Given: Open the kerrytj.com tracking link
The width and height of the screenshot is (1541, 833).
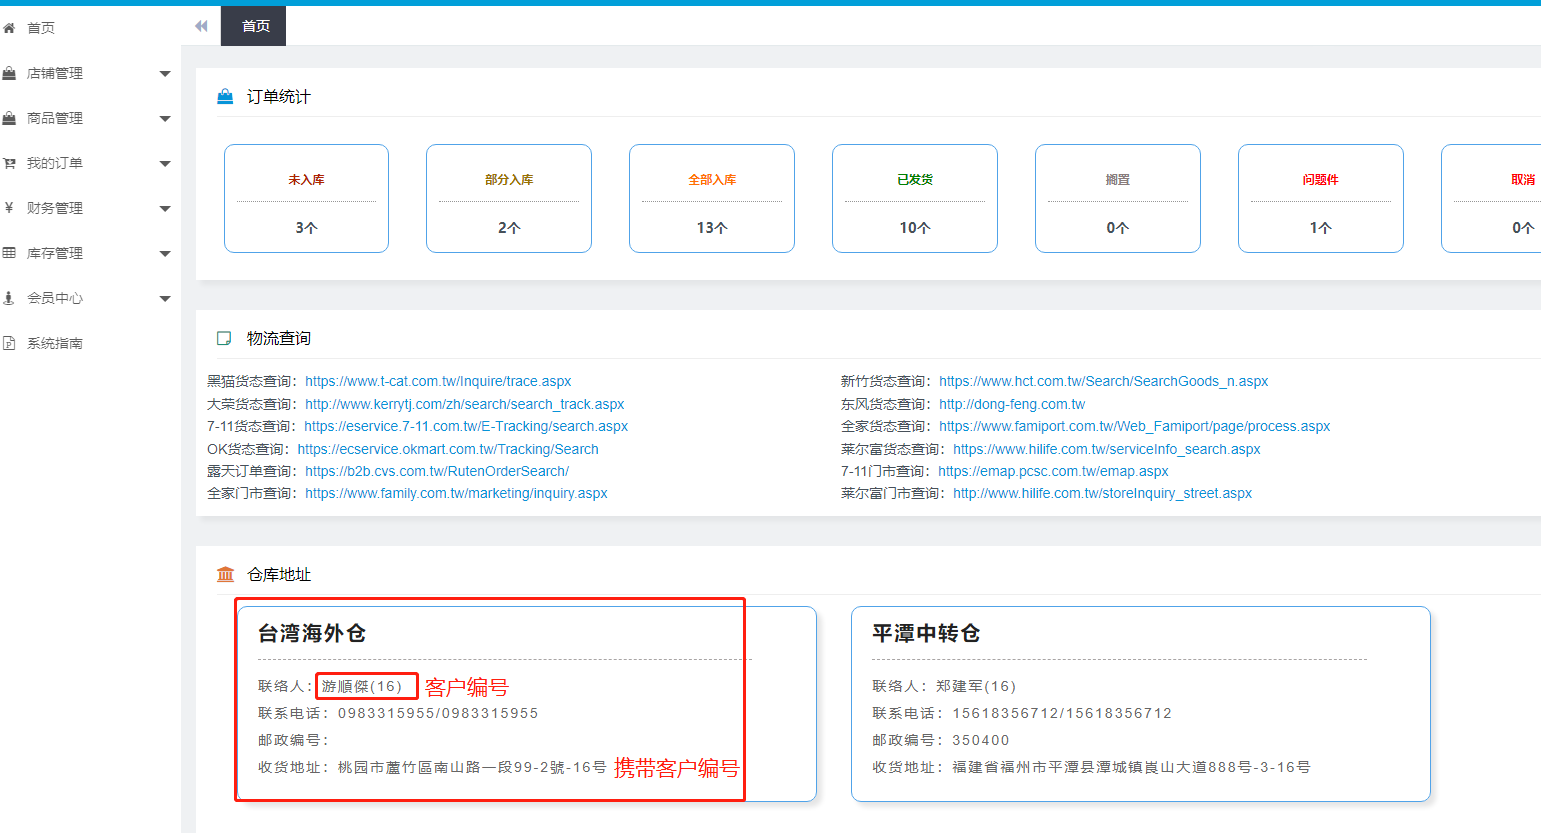Looking at the screenshot, I should [465, 404].
